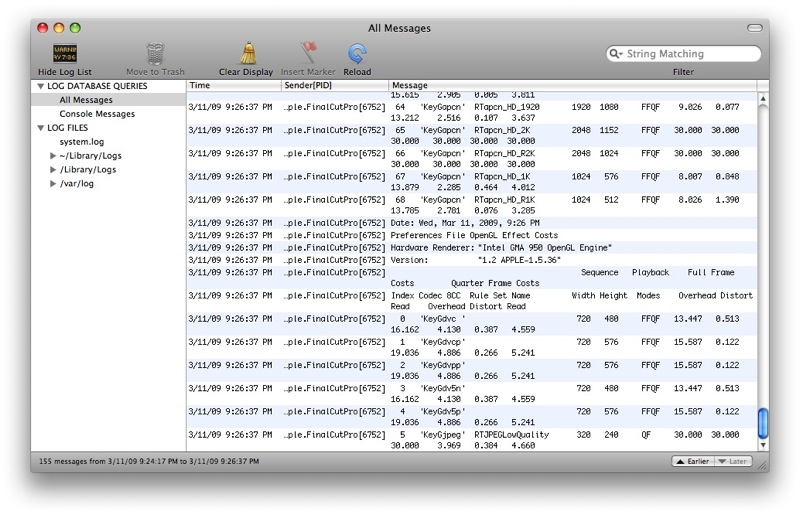Screen dimensions: 800x515
Task: Select the row with 'KeyGdvc '
Action: 472,324
